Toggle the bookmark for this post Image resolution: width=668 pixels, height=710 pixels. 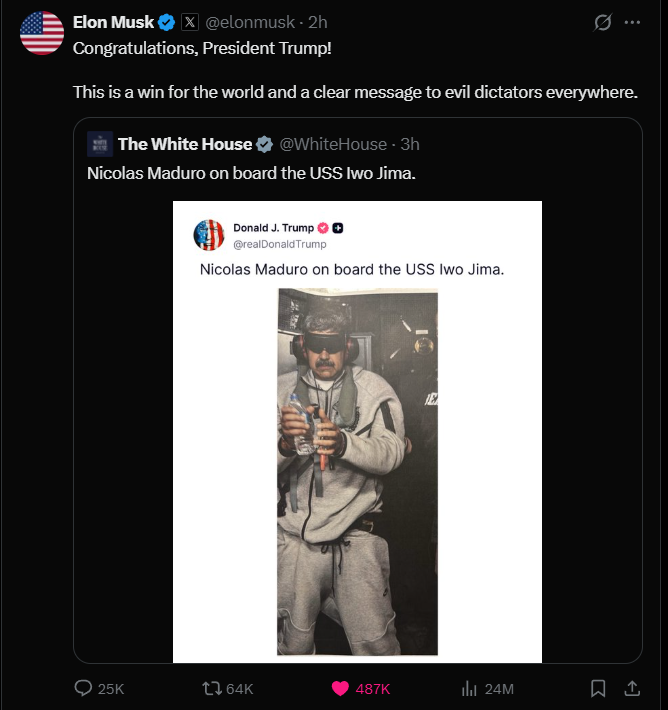tap(597, 688)
